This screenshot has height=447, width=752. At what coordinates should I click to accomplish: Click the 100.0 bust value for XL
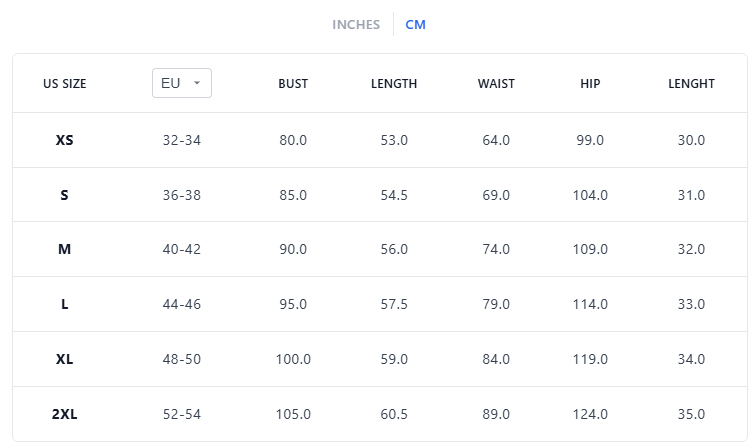[x=293, y=359]
